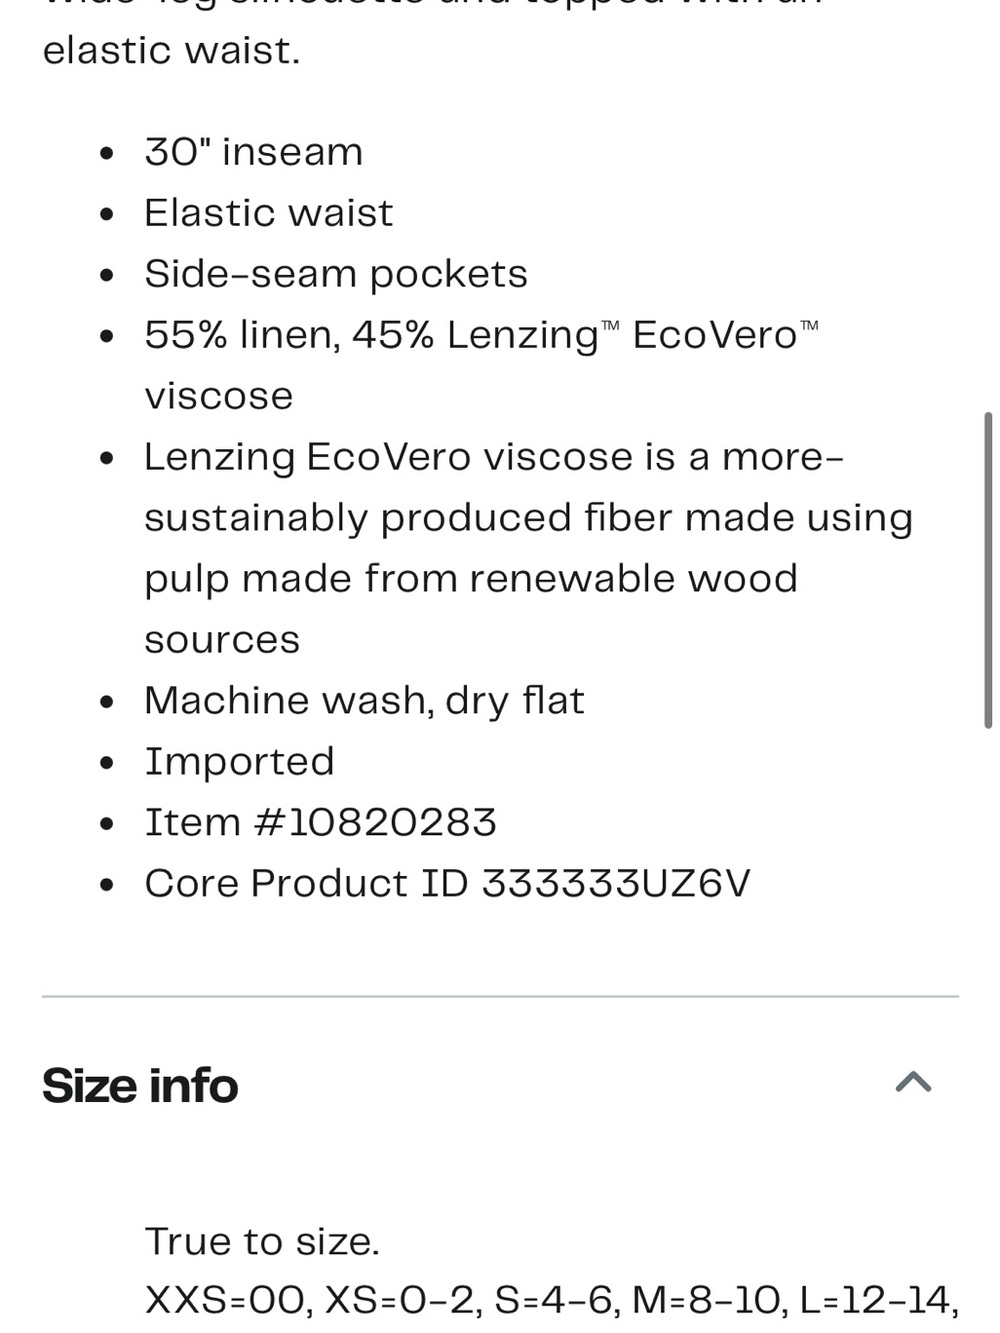Image resolution: width=1000 pixels, height=1333 pixels.
Task: Click "sustainably produced fiber made using" line
Action: click(x=529, y=519)
